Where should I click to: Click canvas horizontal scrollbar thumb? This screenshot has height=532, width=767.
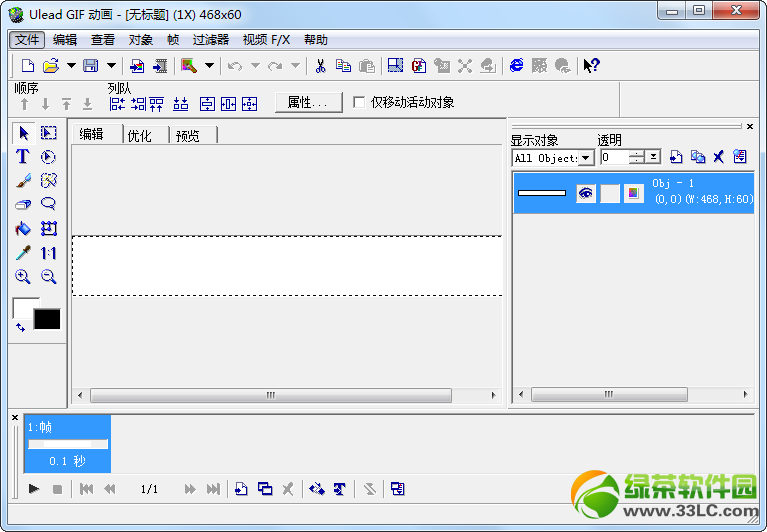click(271, 395)
